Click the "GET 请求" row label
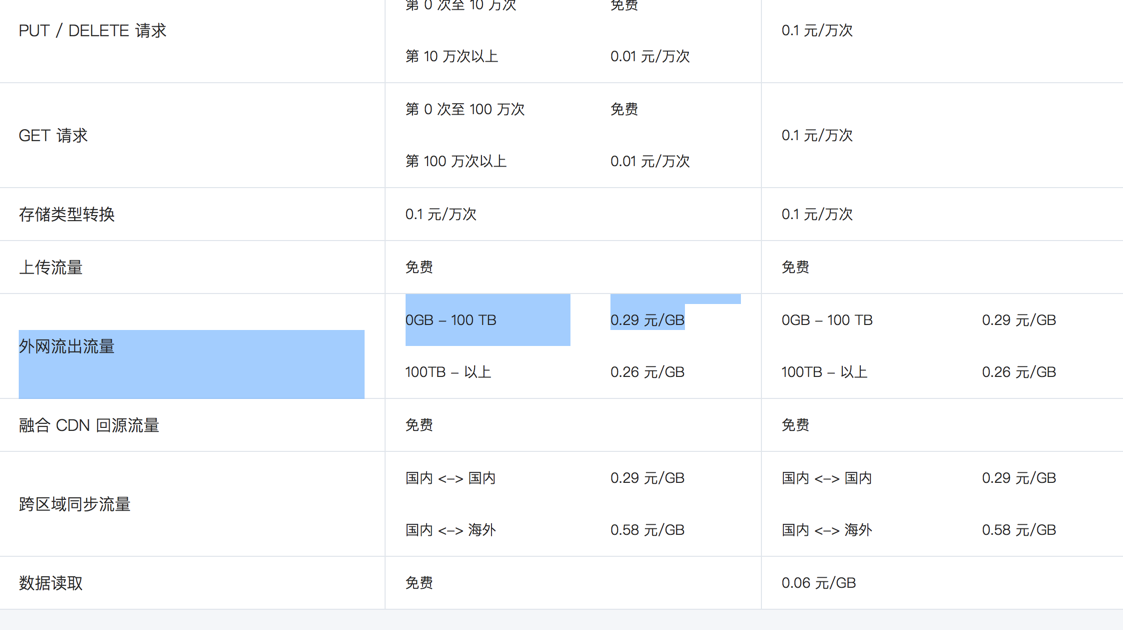The width and height of the screenshot is (1123, 630). pos(53,136)
